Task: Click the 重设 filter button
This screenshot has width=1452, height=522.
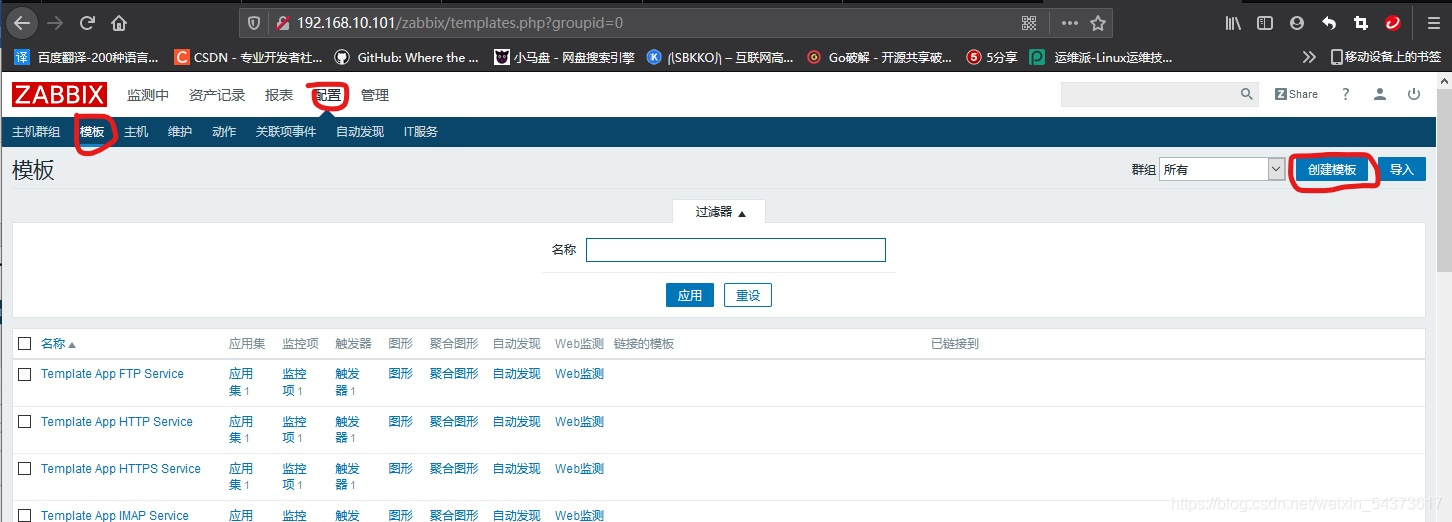Action: [748, 296]
